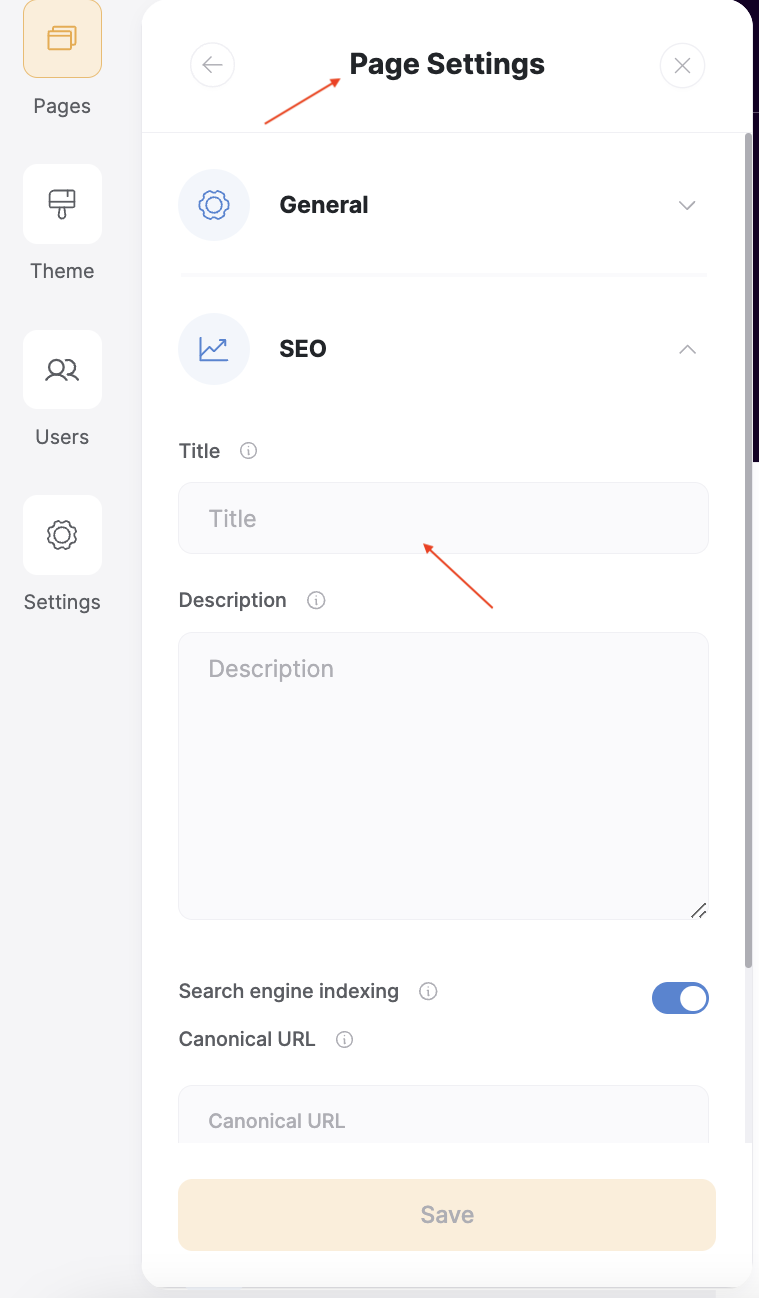This screenshot has width=759, height=1298.
Task: Collapse the SEO section chevron
Action: pos(687,349)
